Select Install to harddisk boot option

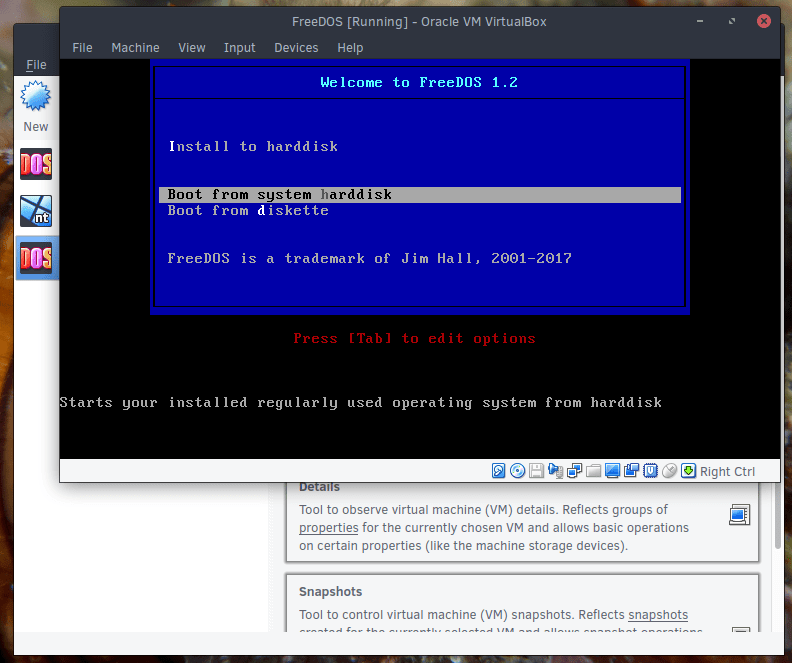(x=253, y=146)
